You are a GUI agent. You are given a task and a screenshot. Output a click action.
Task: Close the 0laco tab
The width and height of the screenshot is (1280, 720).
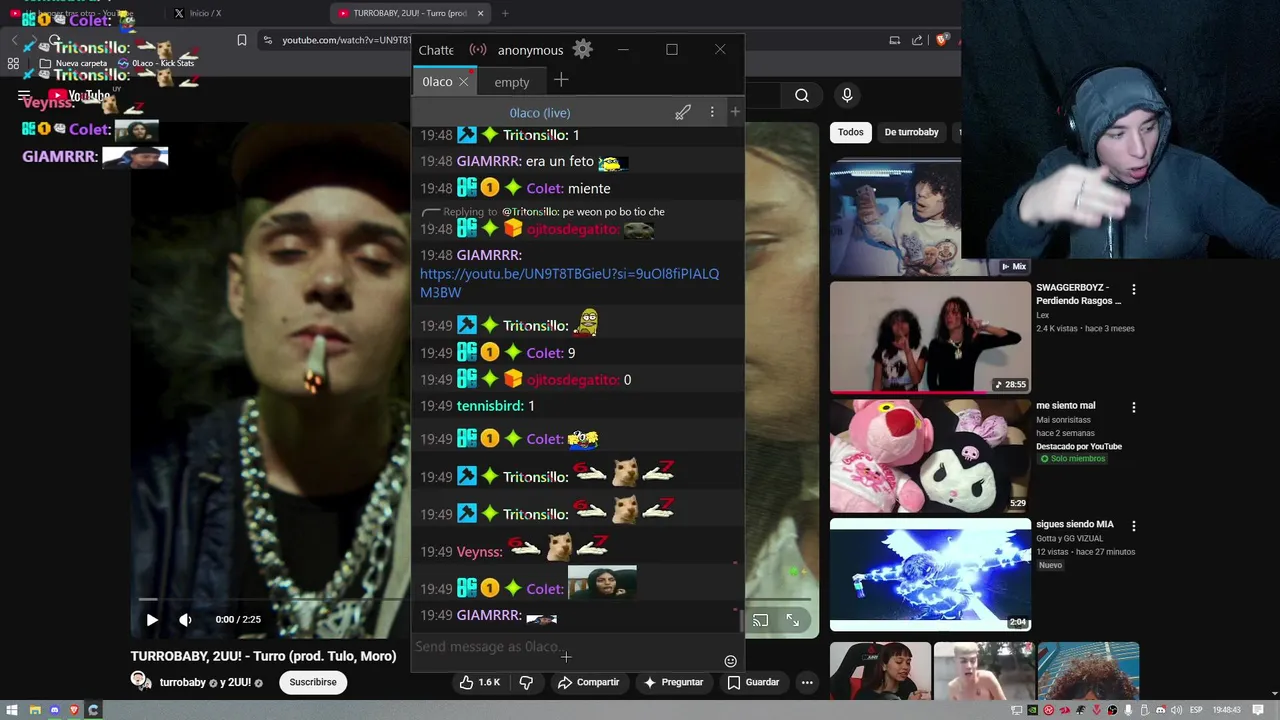coord(464,82)
